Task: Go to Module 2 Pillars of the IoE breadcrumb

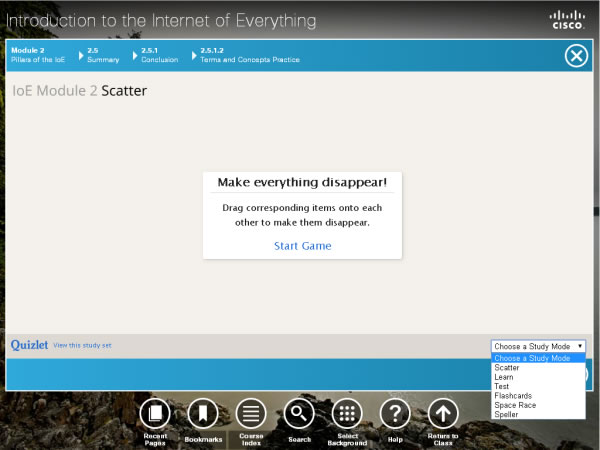Action: [x=36, y=55]
